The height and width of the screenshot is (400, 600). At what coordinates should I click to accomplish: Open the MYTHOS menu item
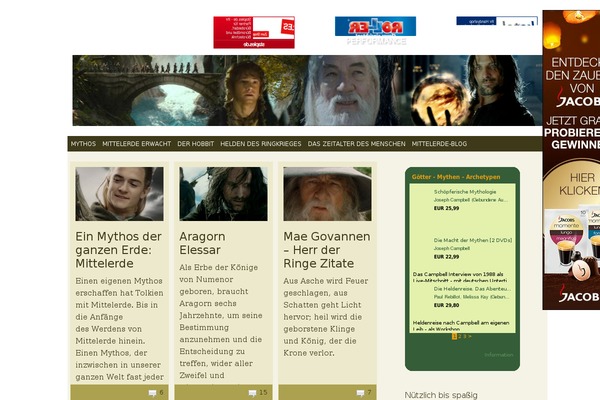pos(83,144)
